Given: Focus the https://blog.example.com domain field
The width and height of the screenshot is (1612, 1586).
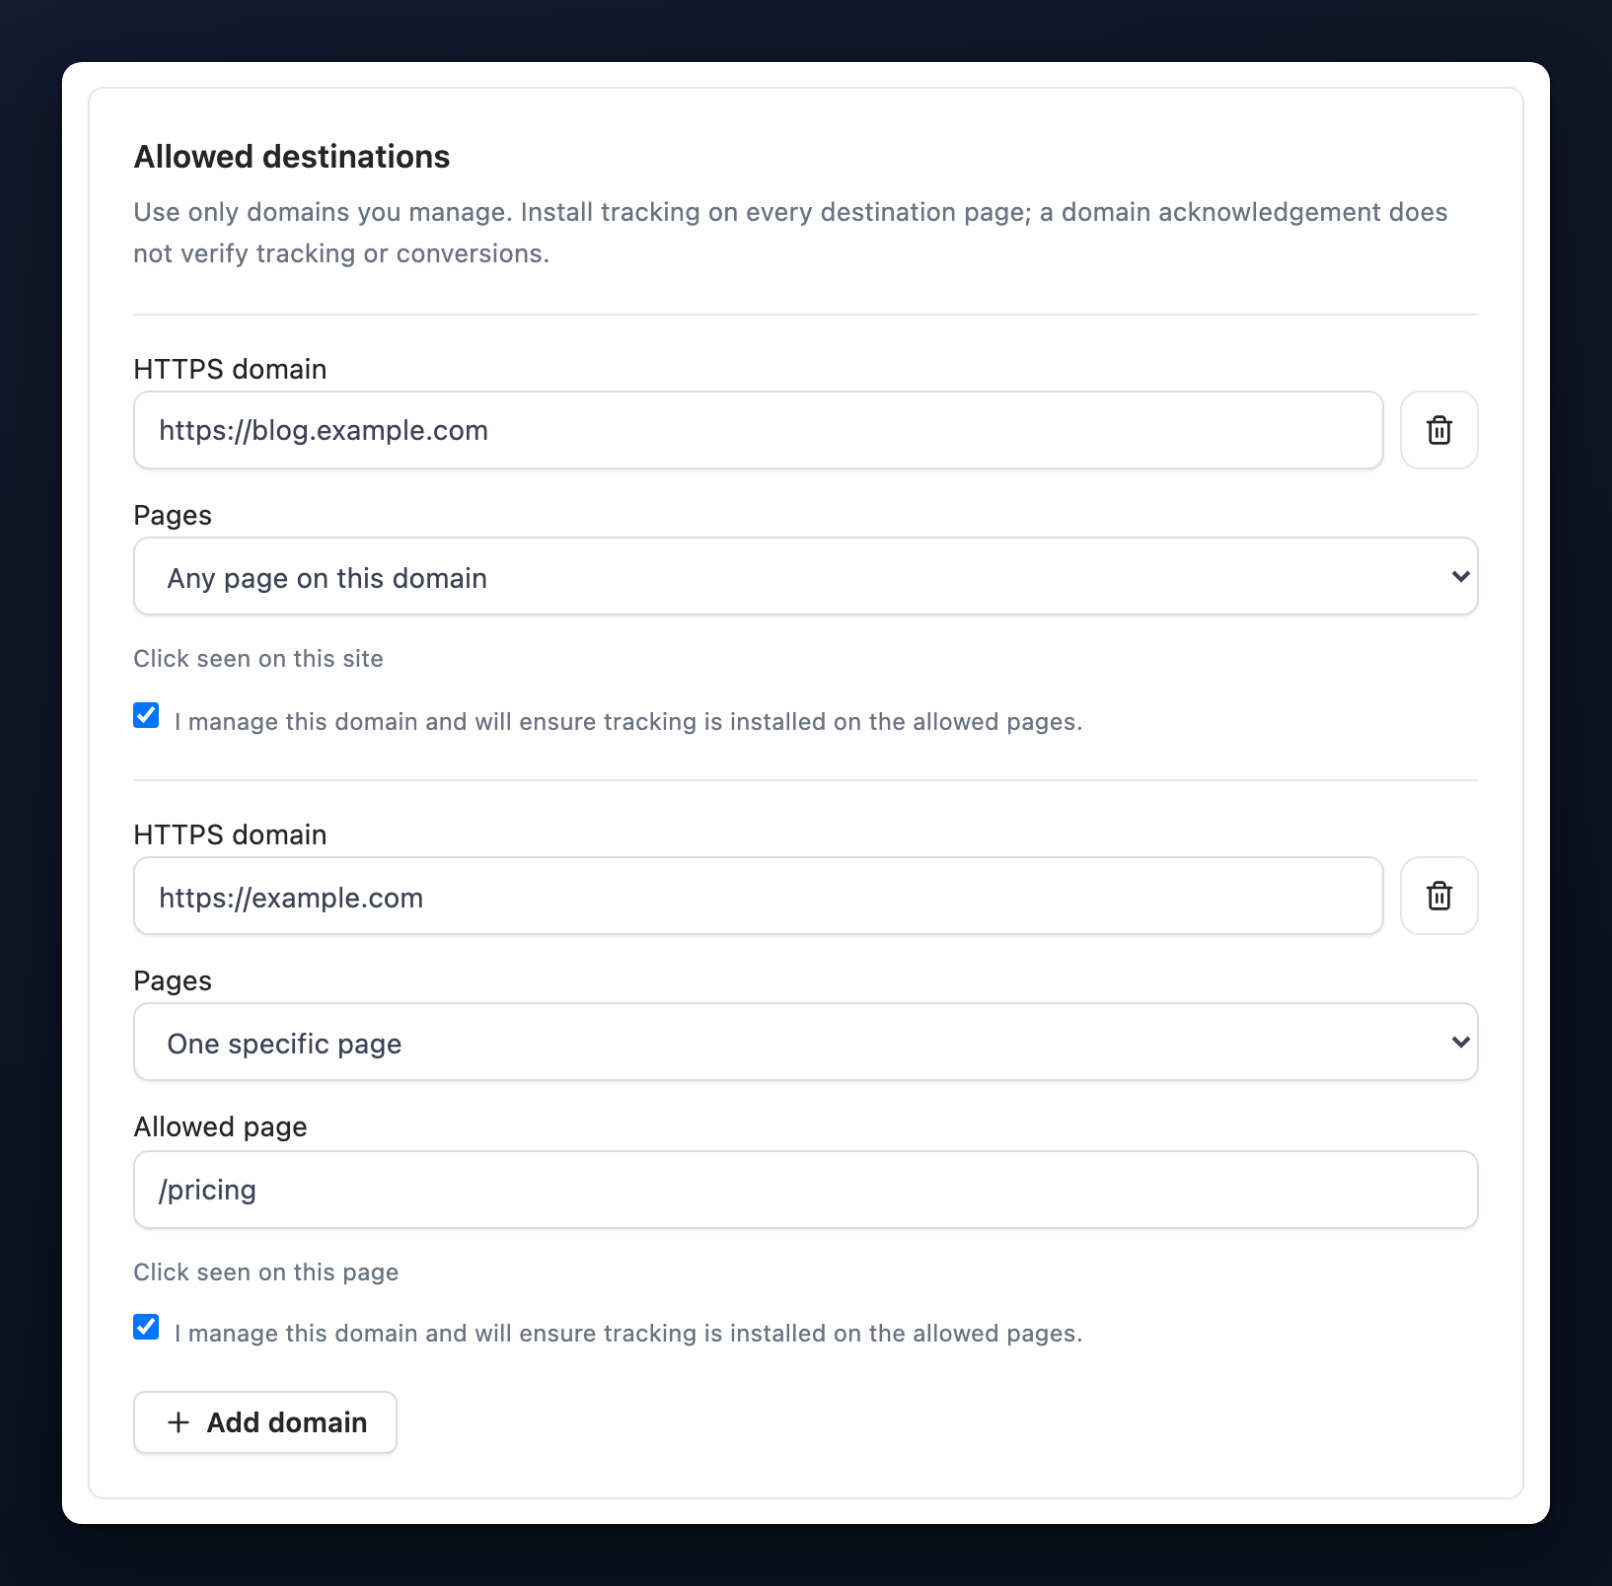Looking at the screenshot, I should point(758,430).
